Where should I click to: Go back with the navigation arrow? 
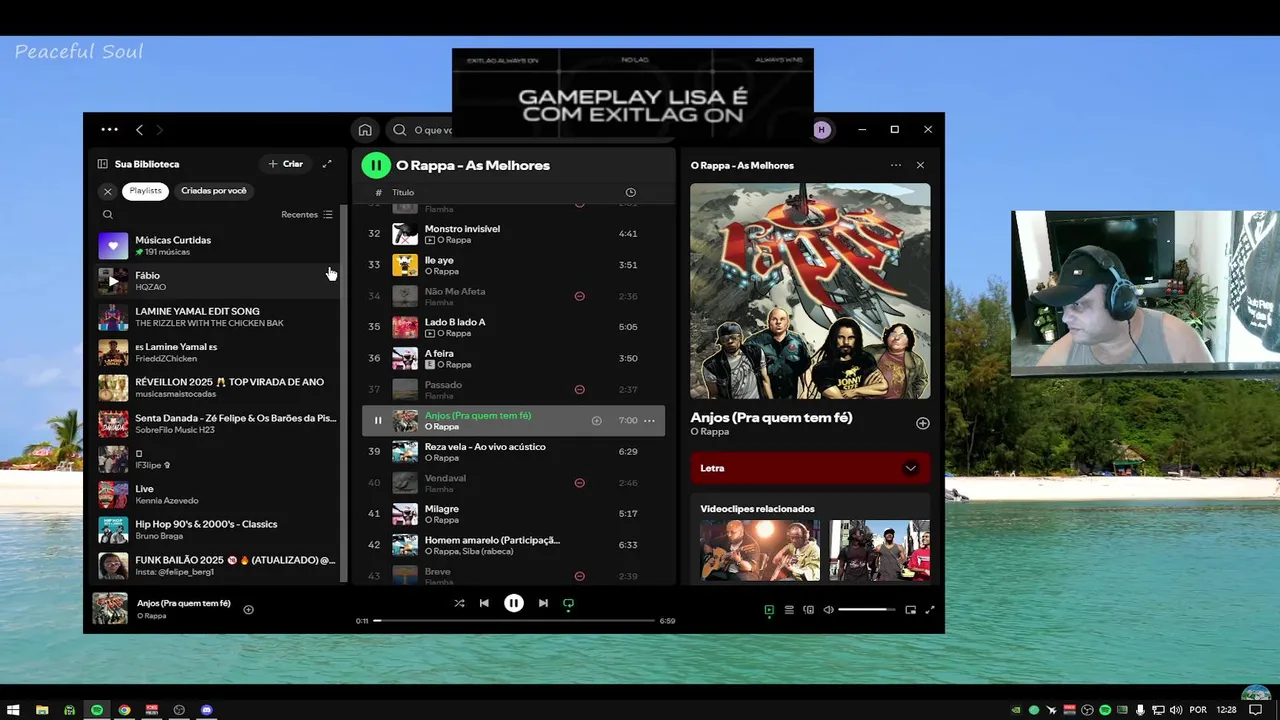(x=139, y=129)
